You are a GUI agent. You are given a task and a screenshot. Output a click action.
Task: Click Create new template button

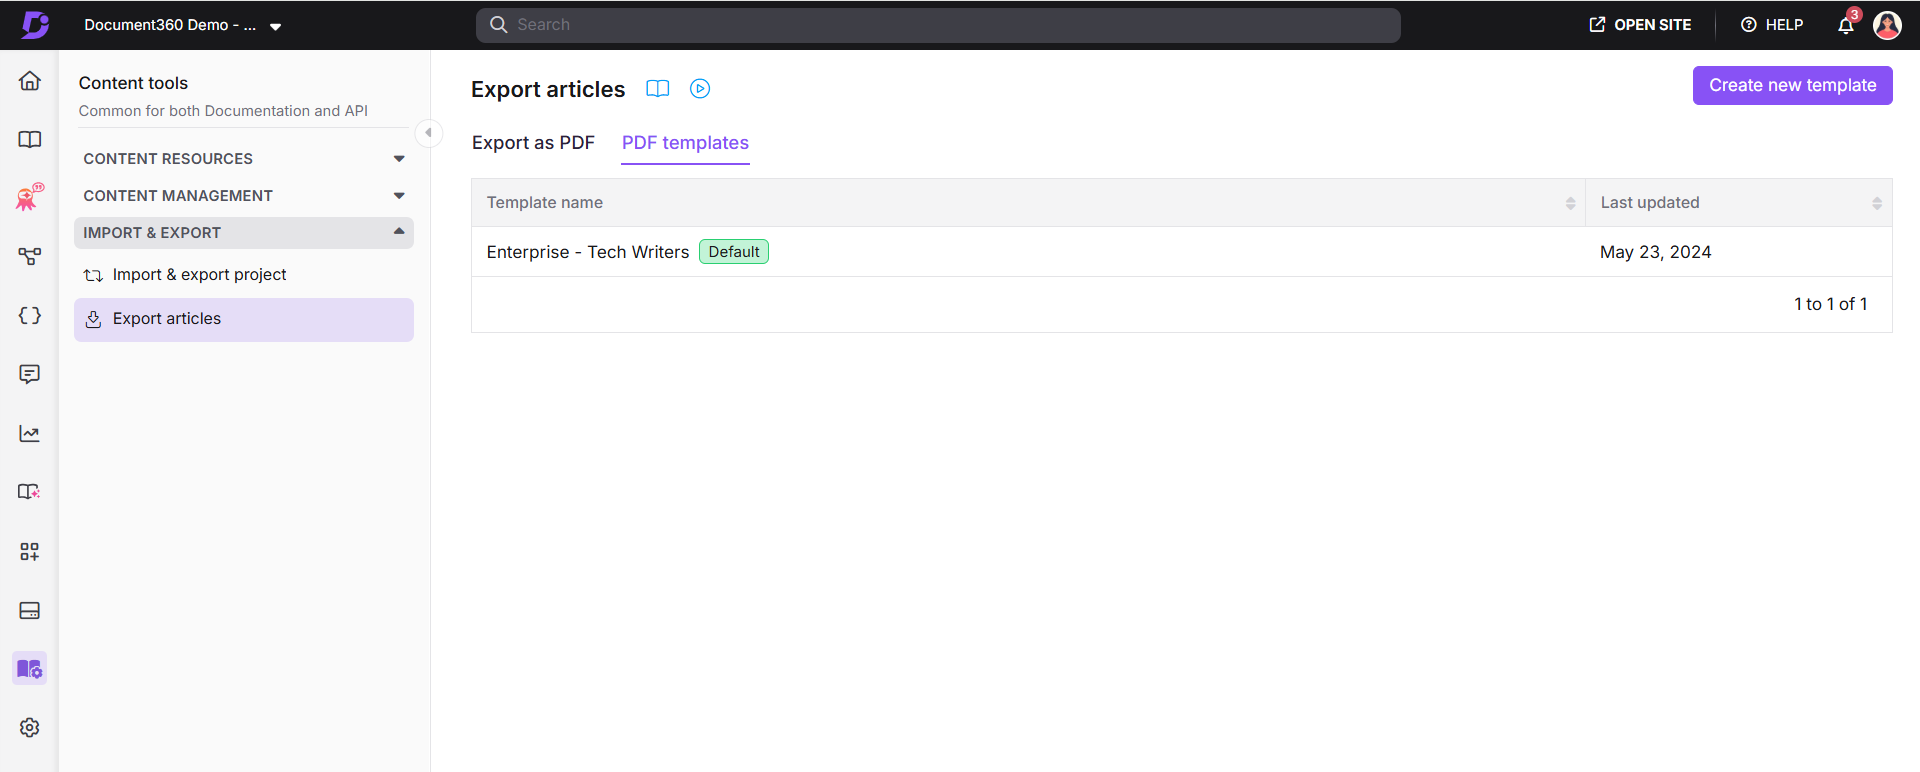coord(1792,85)
